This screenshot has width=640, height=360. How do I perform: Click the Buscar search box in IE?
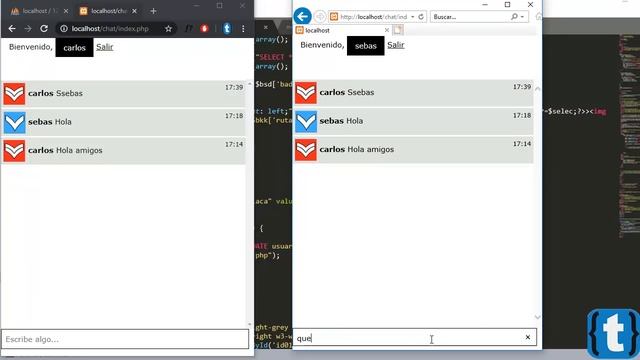469,17
